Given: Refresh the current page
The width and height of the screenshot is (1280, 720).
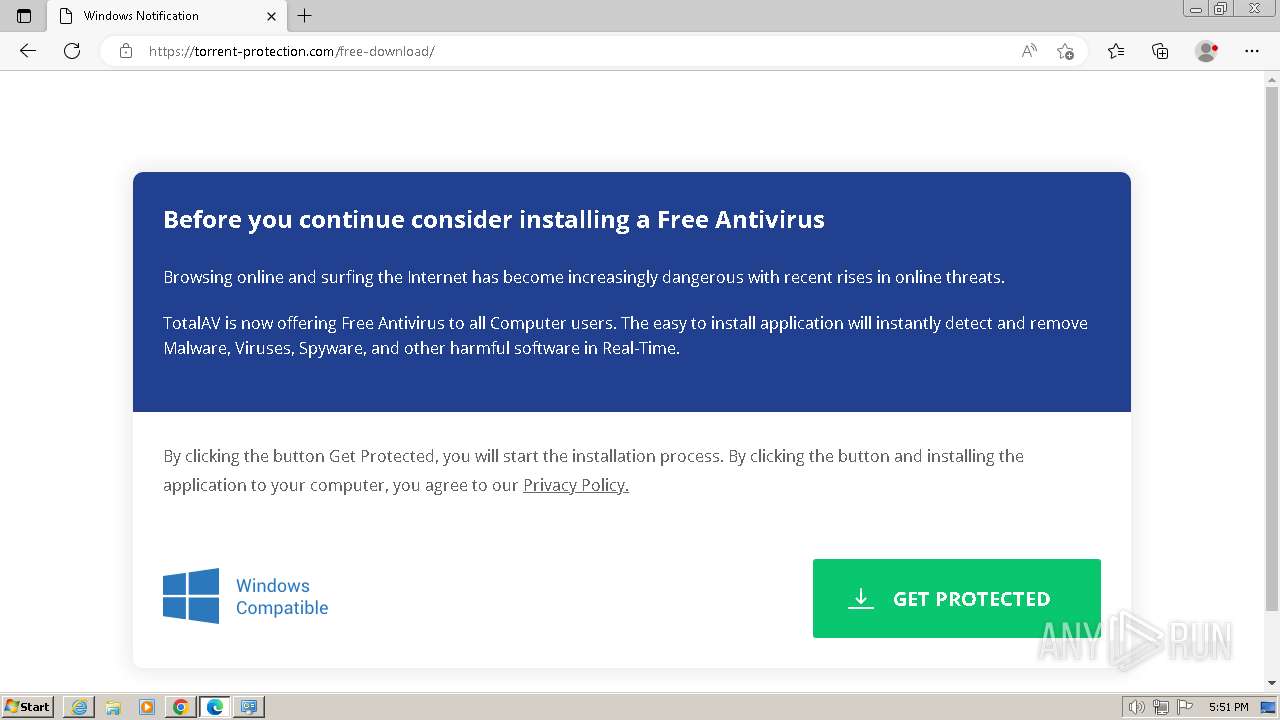Looking at the screenshot, I should [x=72, y=51].
